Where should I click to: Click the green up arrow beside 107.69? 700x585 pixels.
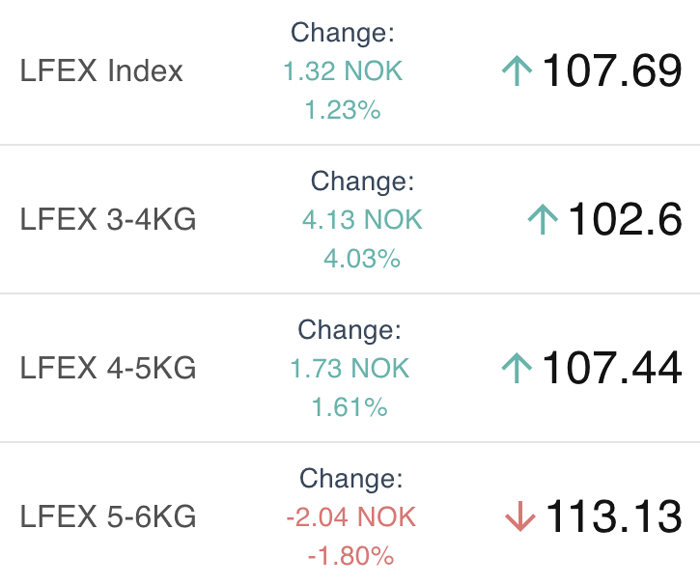517,71
